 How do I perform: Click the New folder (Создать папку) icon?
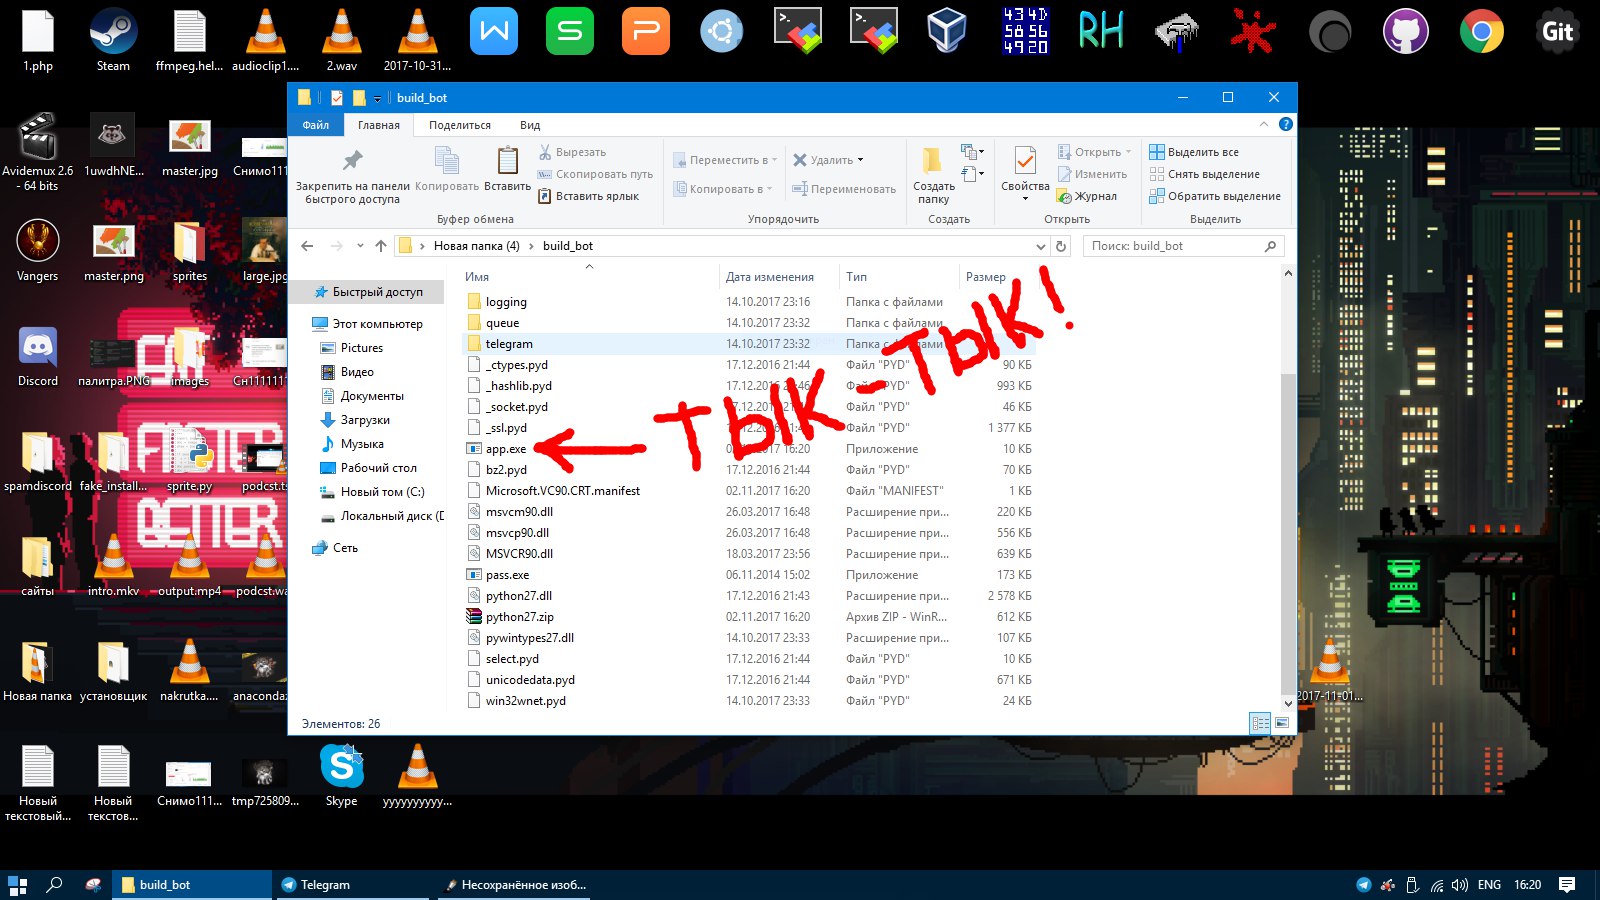click(932, 161)
